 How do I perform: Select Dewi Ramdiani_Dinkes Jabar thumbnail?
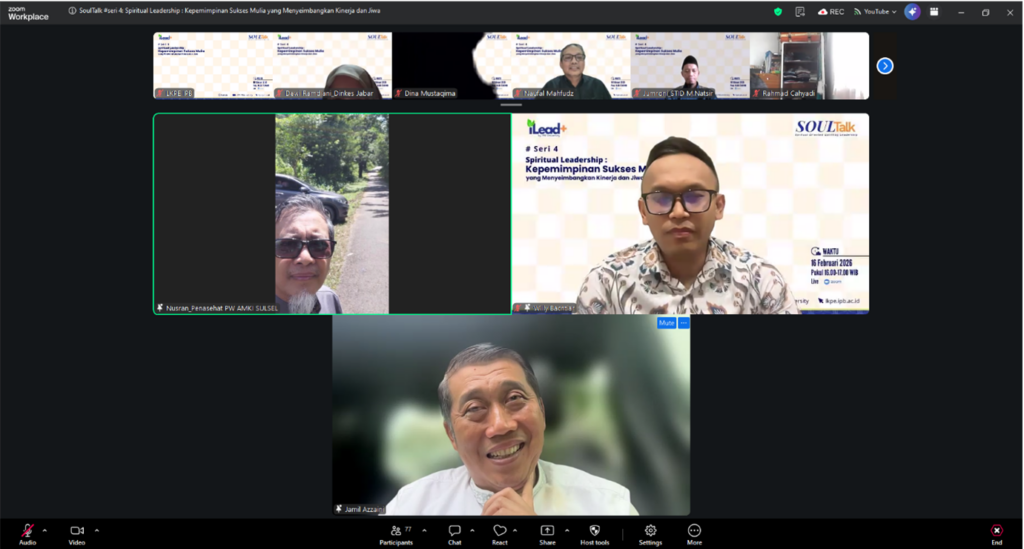click(x=332, y=66)
